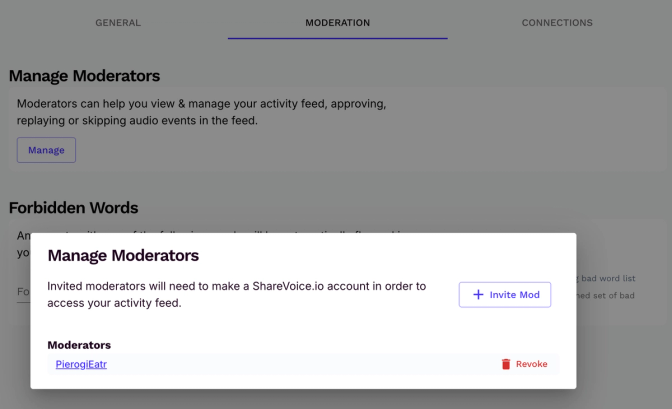The width and height of the screenshot is (672, 409).
Task: Click the dimmed backdrop below the dialog
Action: (336, 400)
